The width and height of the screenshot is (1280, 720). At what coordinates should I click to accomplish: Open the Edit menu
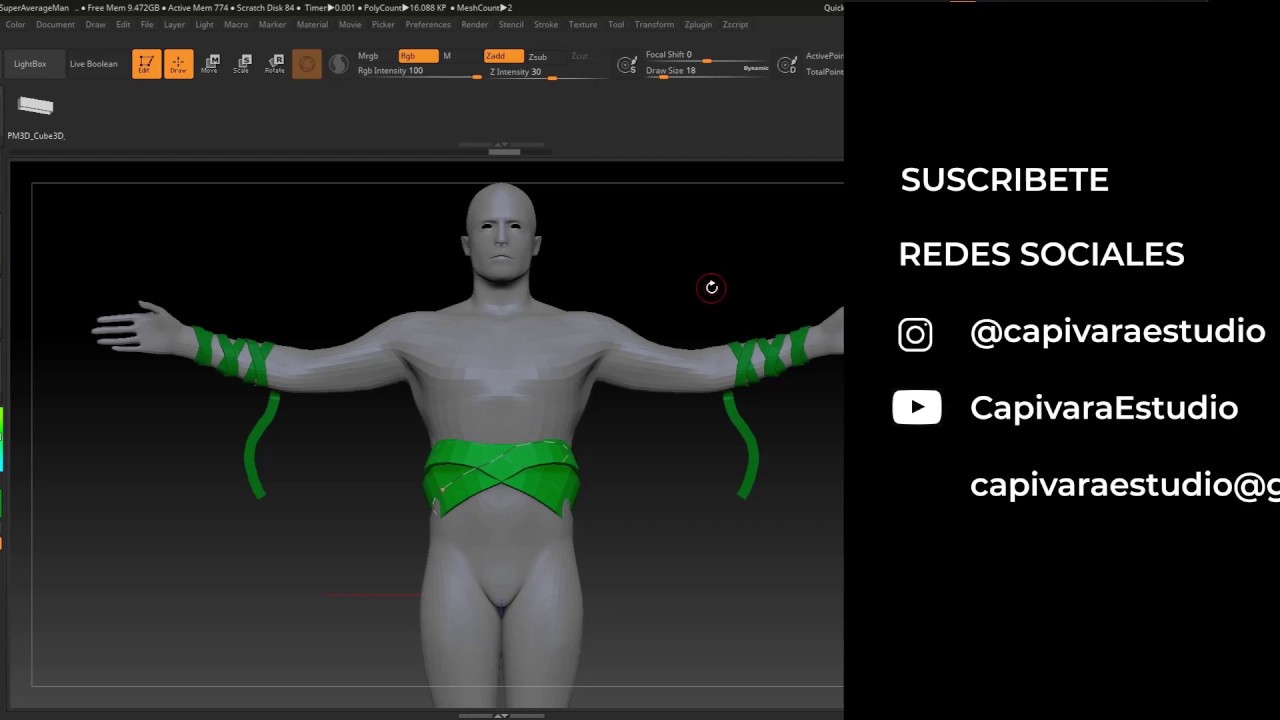tap(123, 24)
